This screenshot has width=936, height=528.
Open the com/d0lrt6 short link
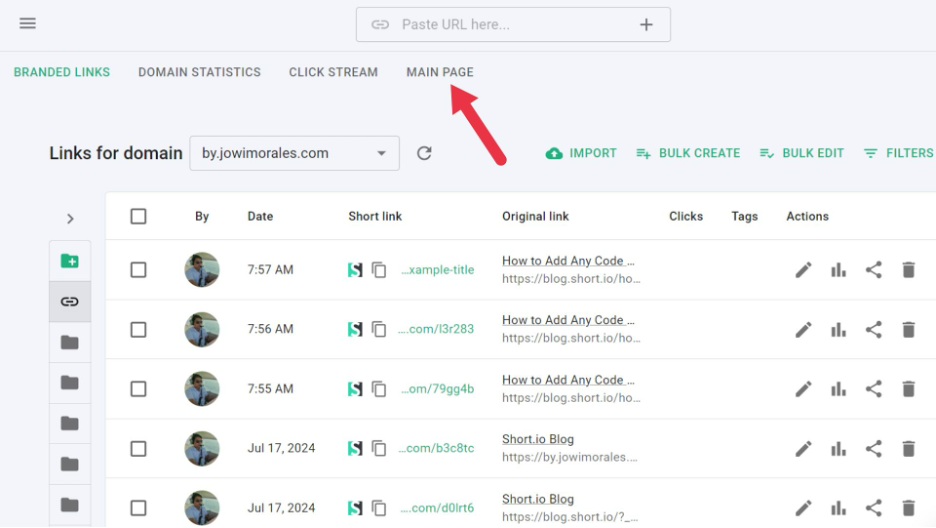pyautogui.click(x=437, y=508)
